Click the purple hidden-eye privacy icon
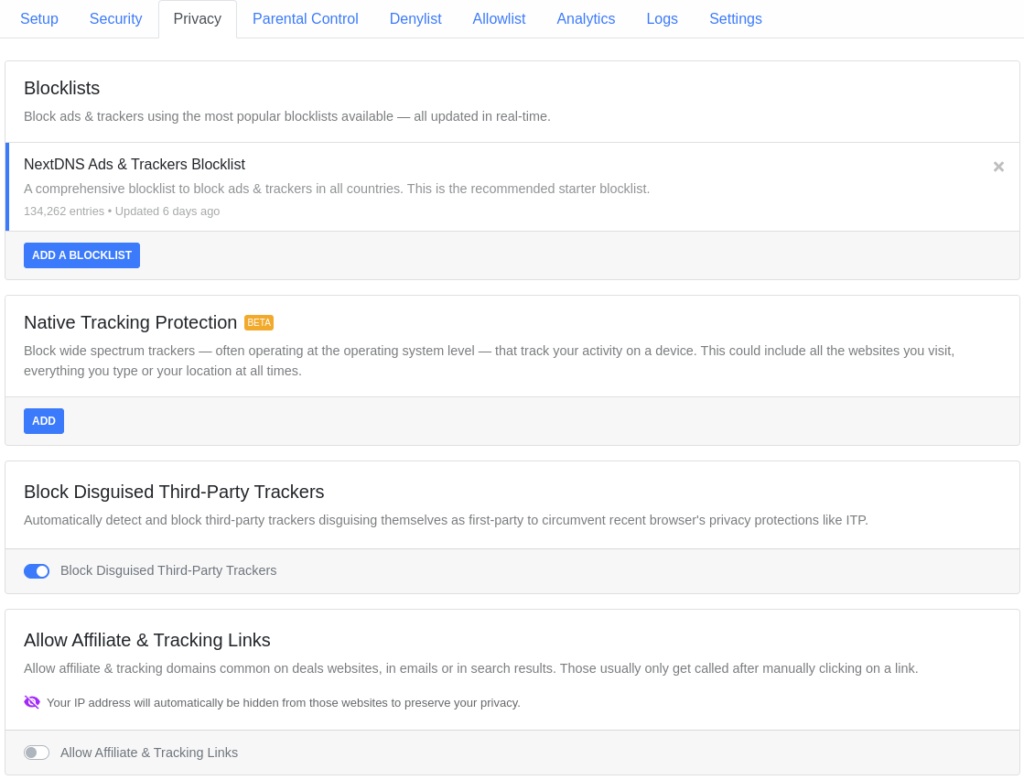This screenshot has width=1024, height=780. tap(32, 702)
